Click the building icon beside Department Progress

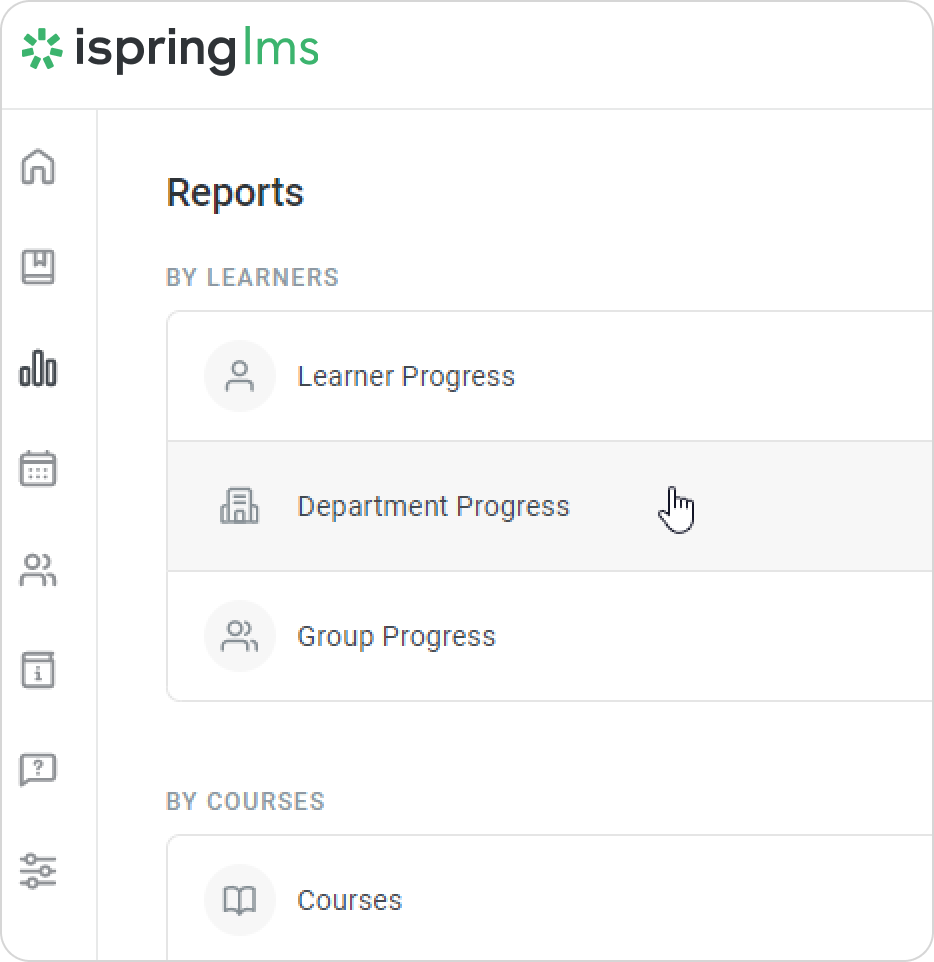pos(239,506)
